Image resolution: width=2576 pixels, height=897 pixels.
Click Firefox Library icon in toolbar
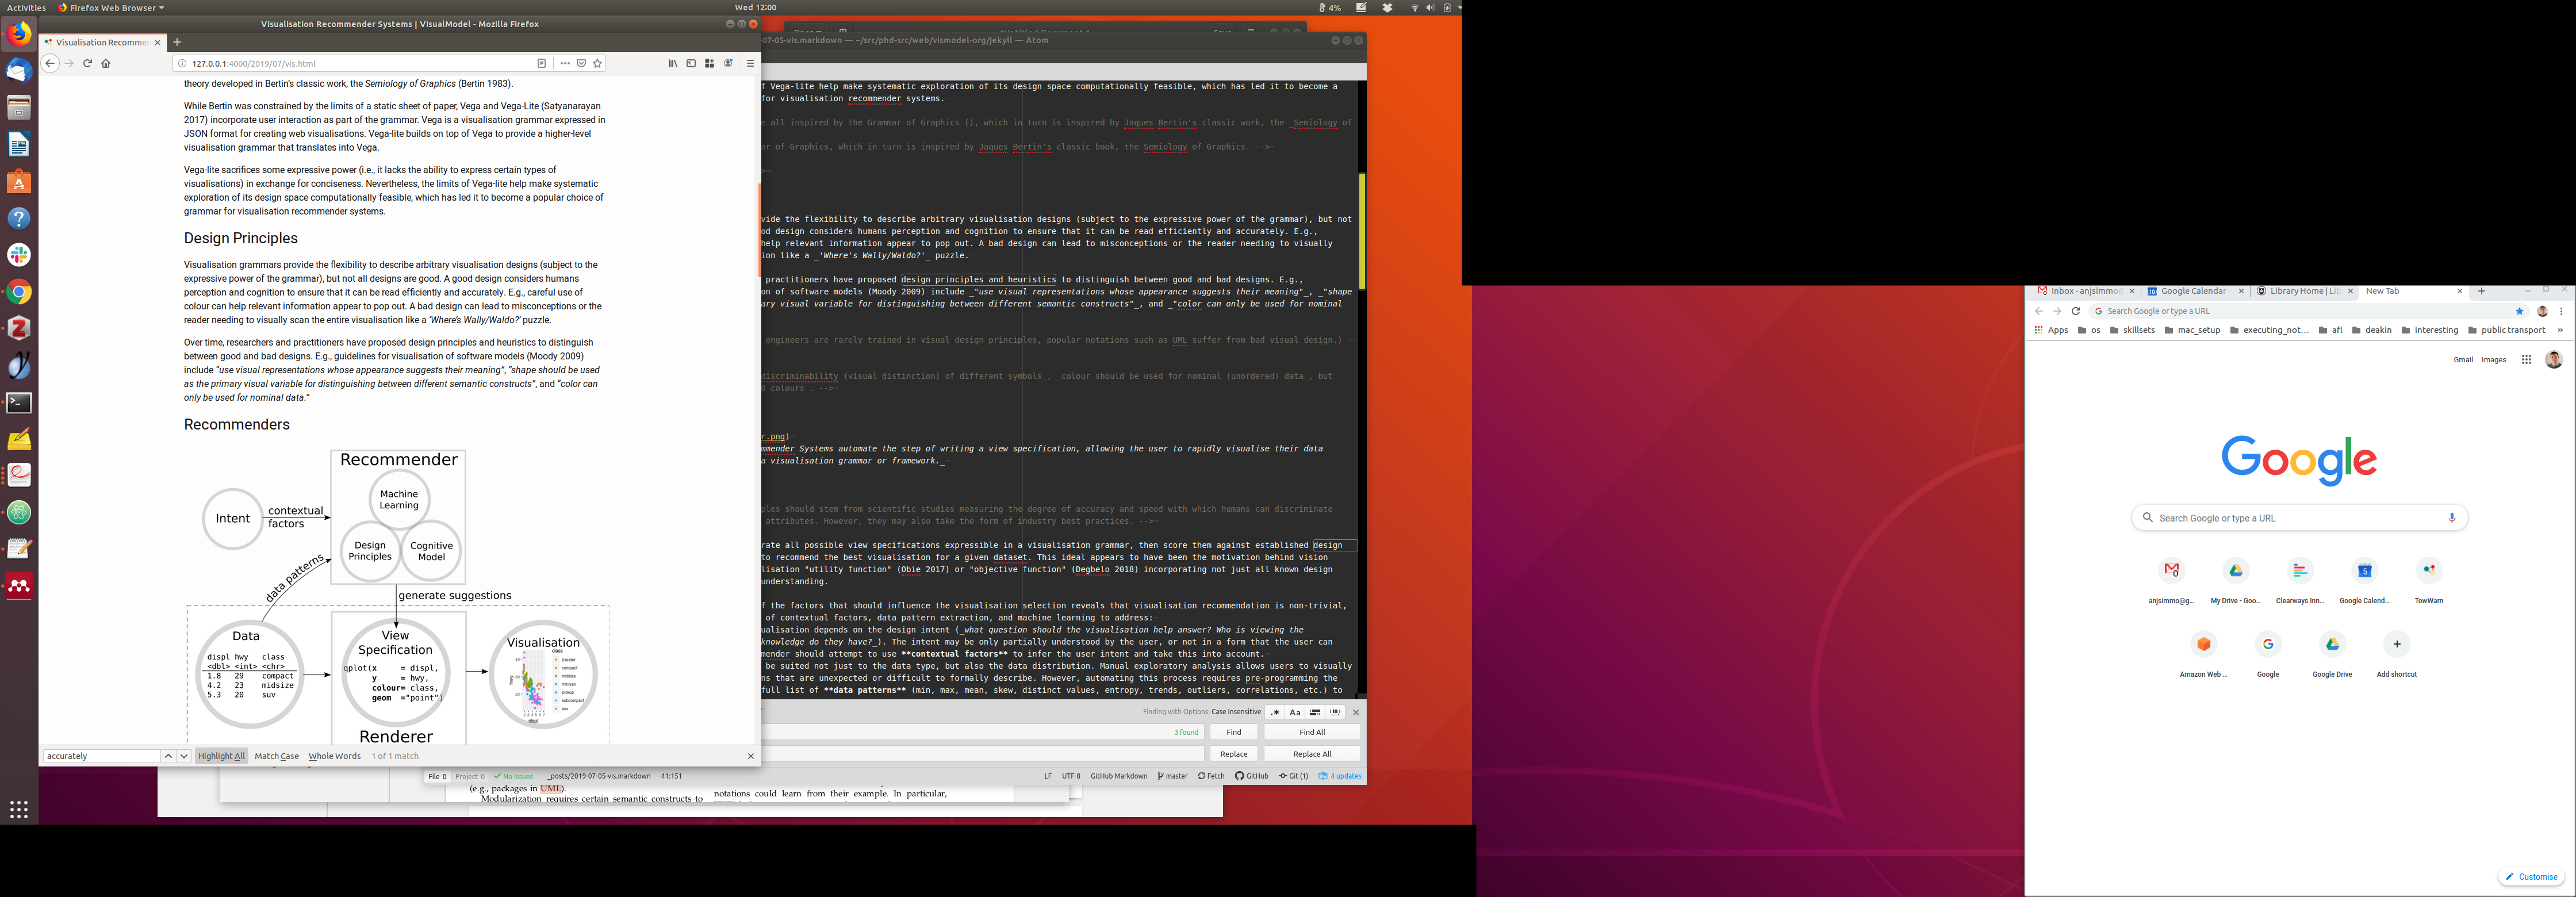(673, 63)
